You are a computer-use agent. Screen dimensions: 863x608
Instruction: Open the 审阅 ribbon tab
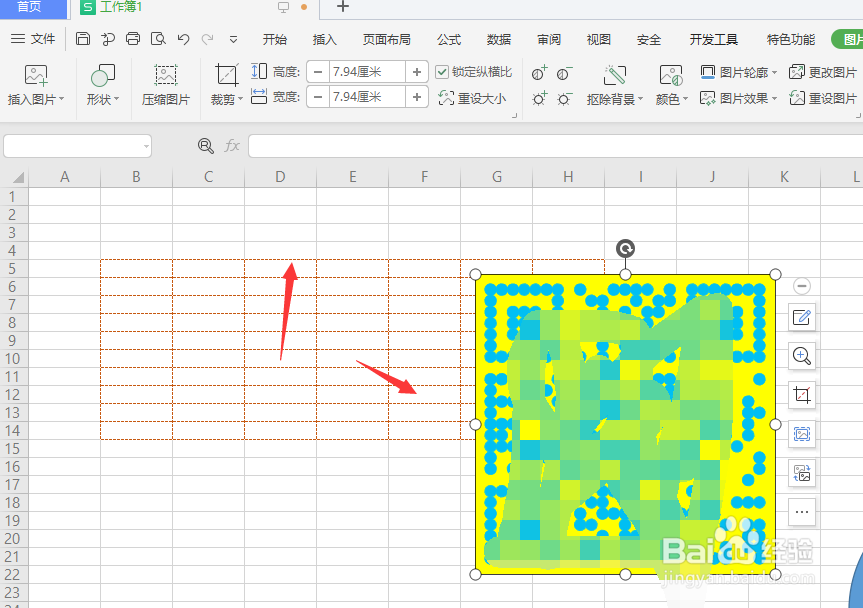coord(549,39)
